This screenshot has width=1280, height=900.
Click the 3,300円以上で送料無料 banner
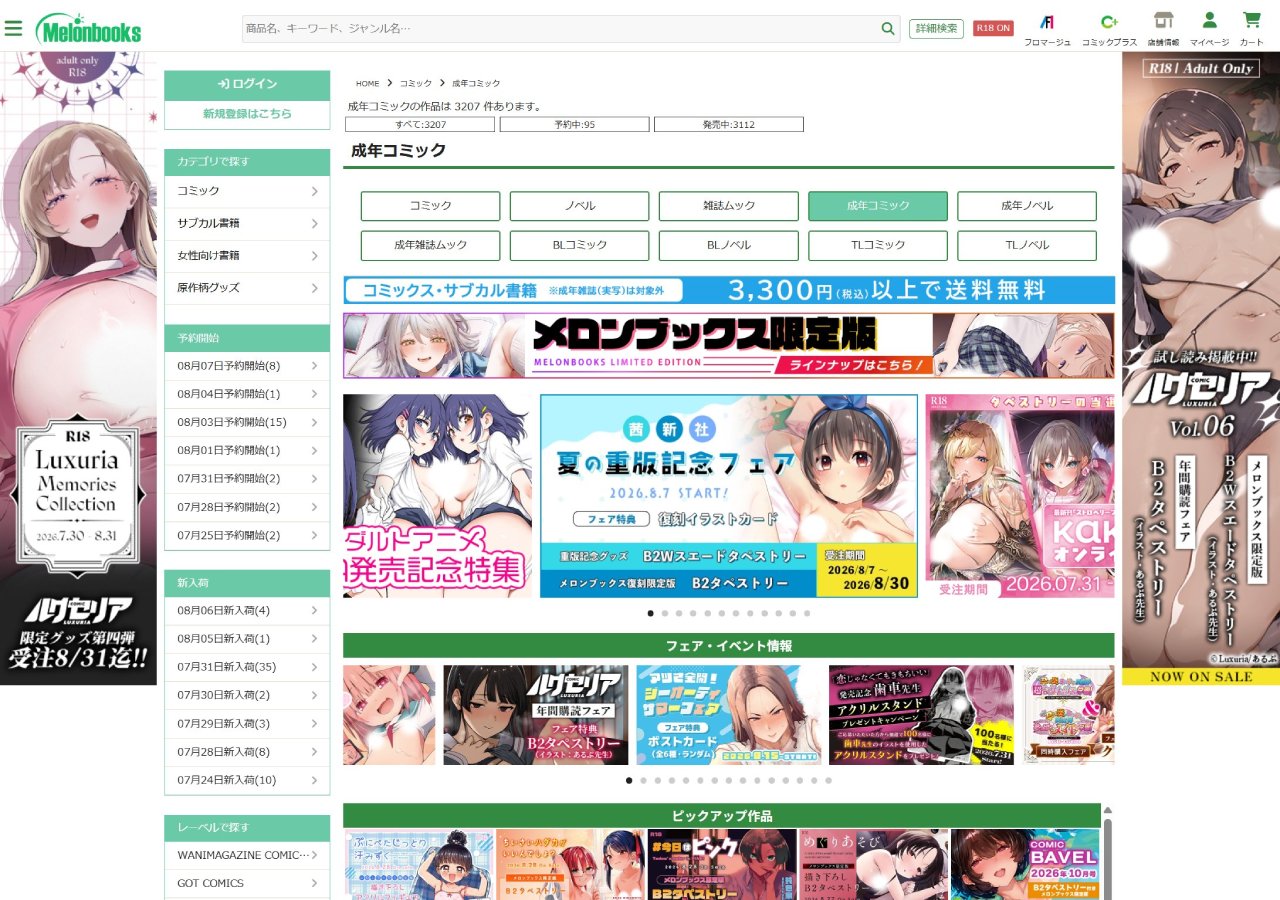pyautogui.click(x=729, y=290)
